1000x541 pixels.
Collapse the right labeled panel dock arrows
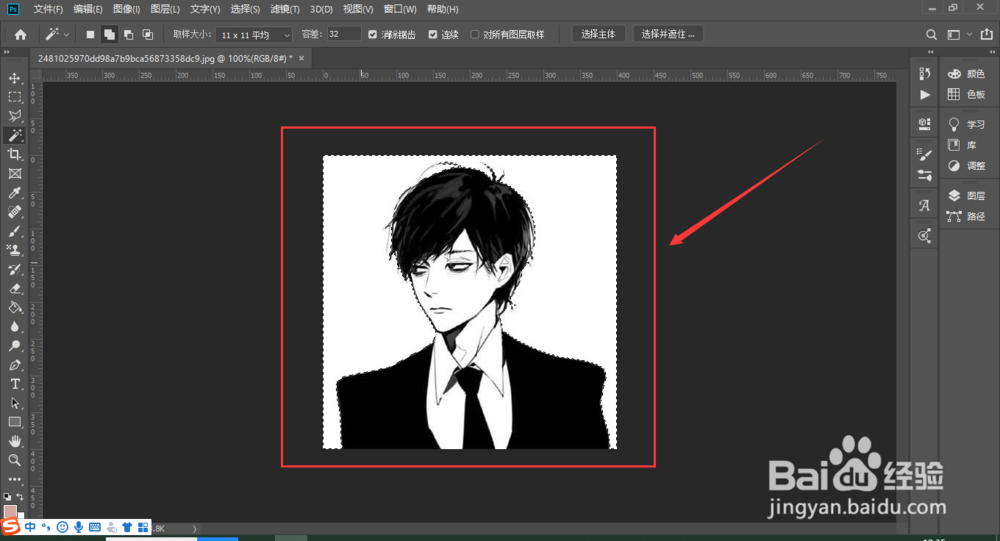[x=992, y=52]
